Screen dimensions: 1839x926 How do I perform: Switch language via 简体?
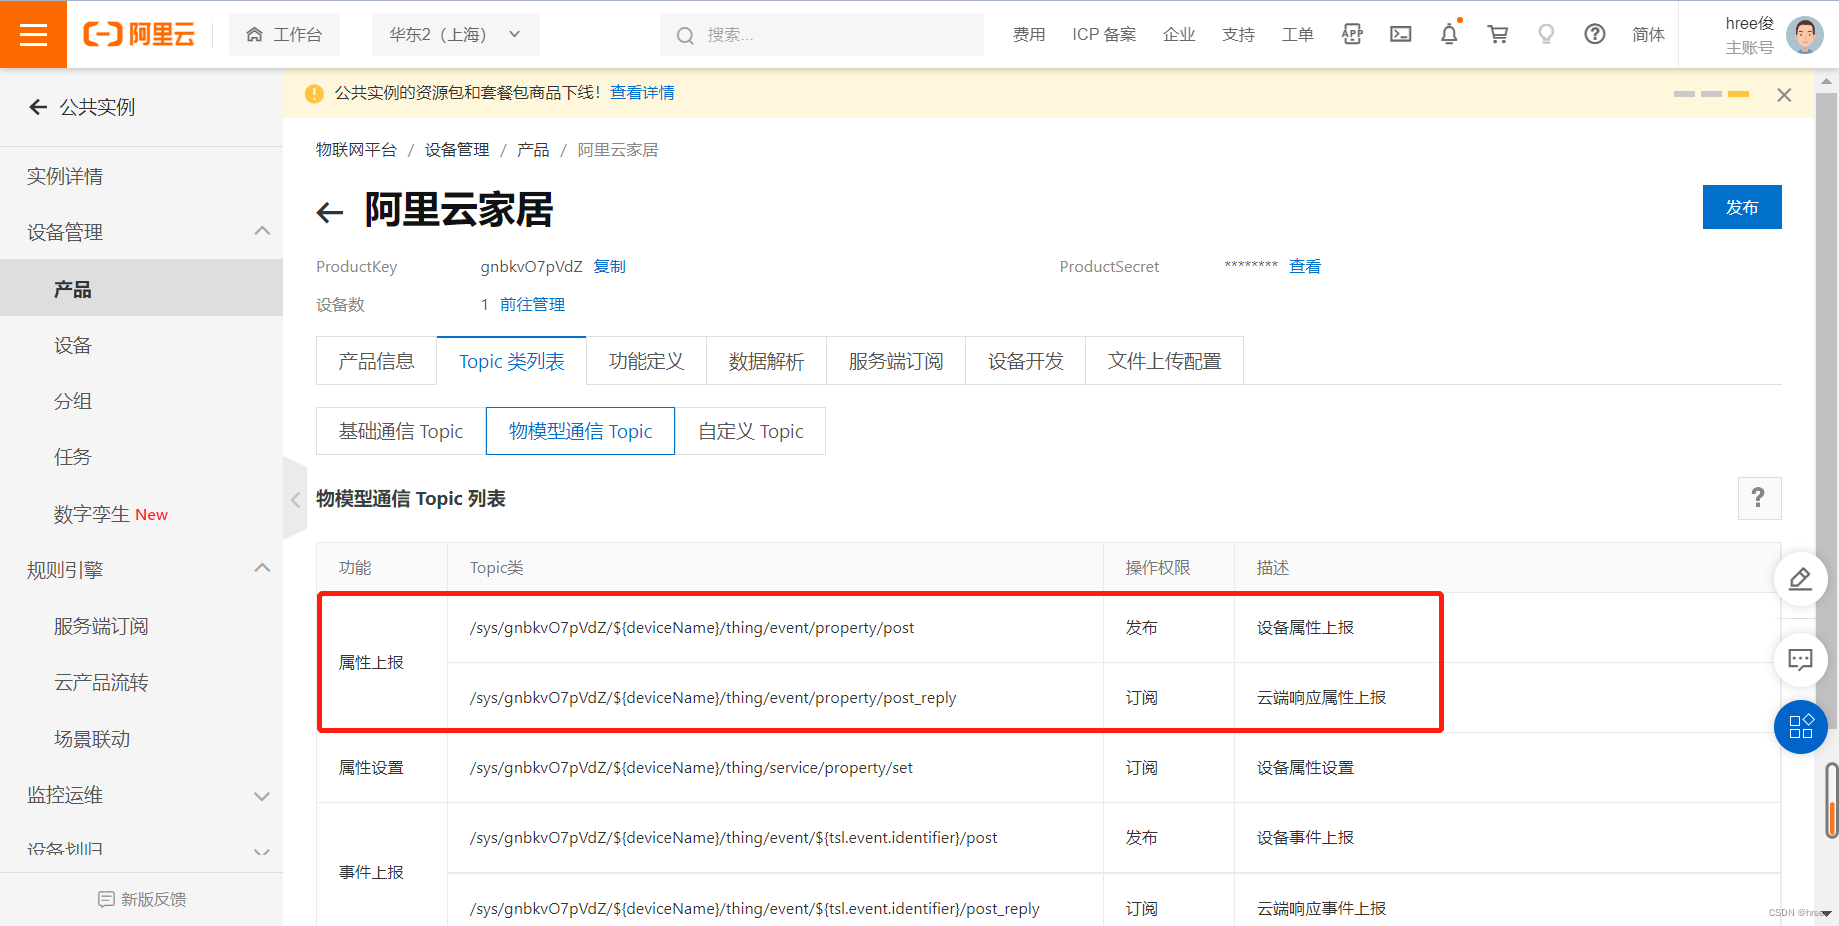pos(1648,35)
